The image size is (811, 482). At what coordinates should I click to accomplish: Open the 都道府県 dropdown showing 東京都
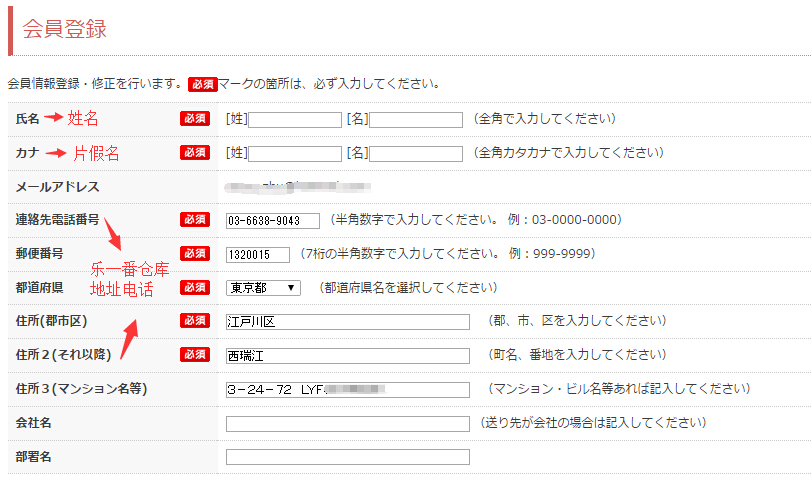coord(263,288)
